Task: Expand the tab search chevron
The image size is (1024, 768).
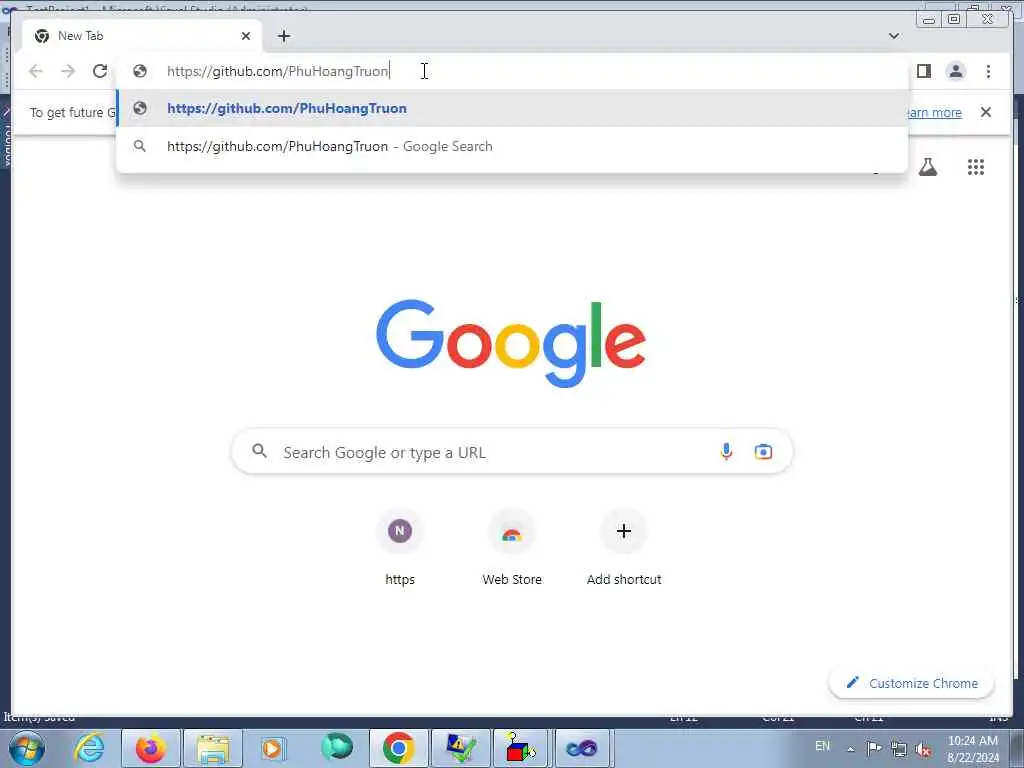Action: coord(893,36)
